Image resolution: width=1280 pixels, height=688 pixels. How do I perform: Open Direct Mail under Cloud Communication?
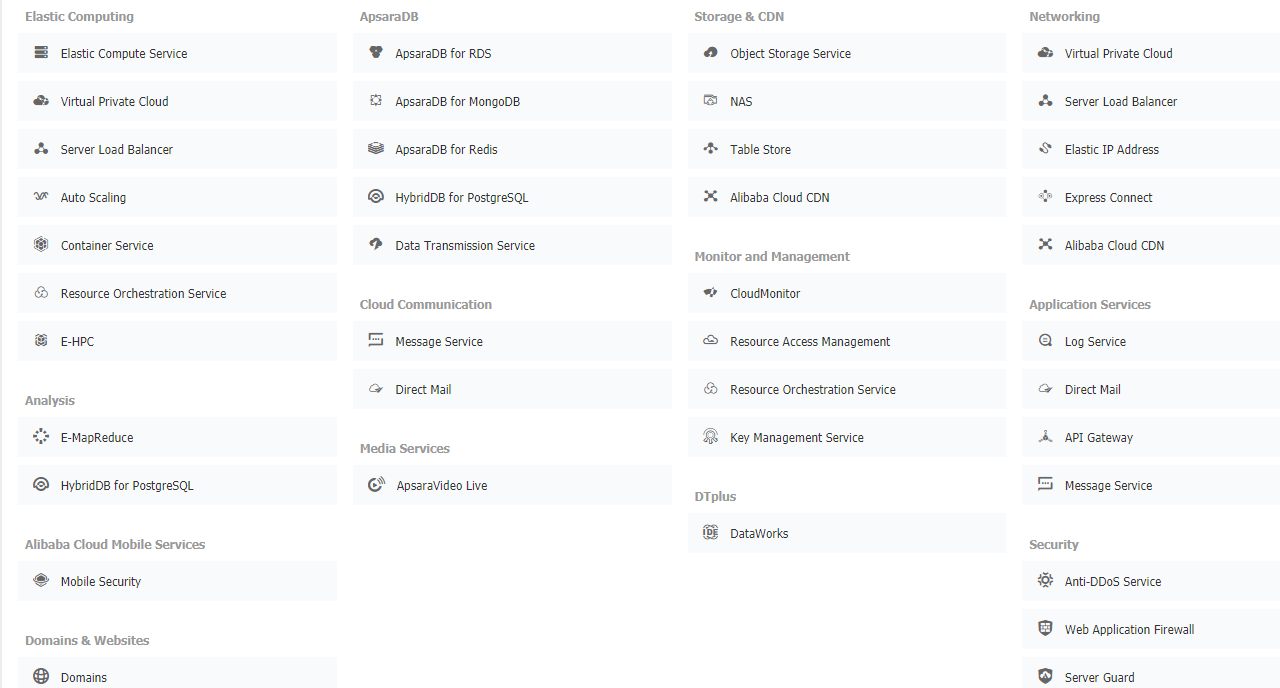coord(512,389)
